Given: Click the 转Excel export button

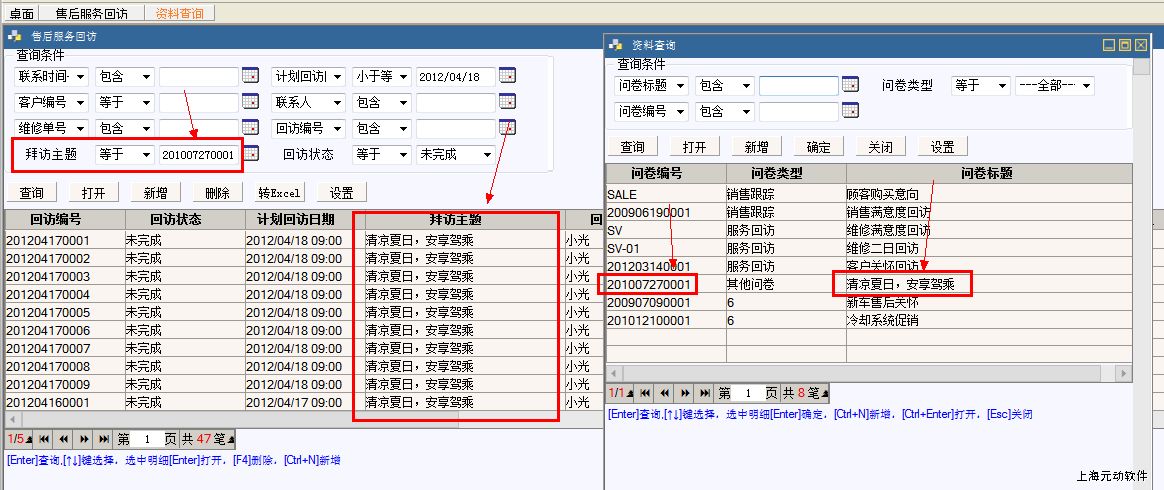Looking at the screenshot, I should 279,193.
